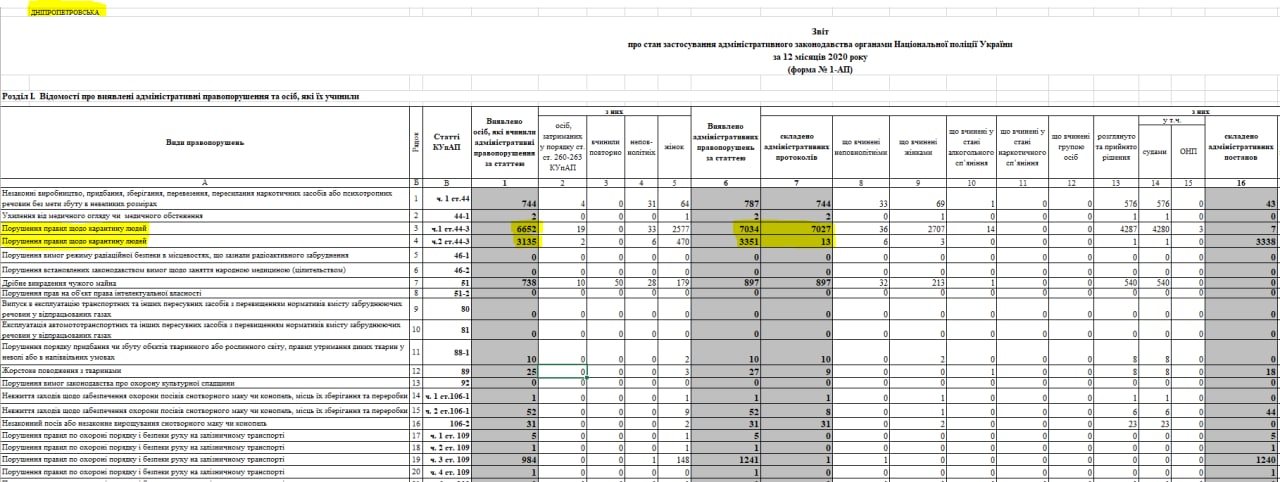1280x482 pixels.
Task: Select the article cell 'ч. 2 ст.106-1'
Action: (x=445, y=410)
